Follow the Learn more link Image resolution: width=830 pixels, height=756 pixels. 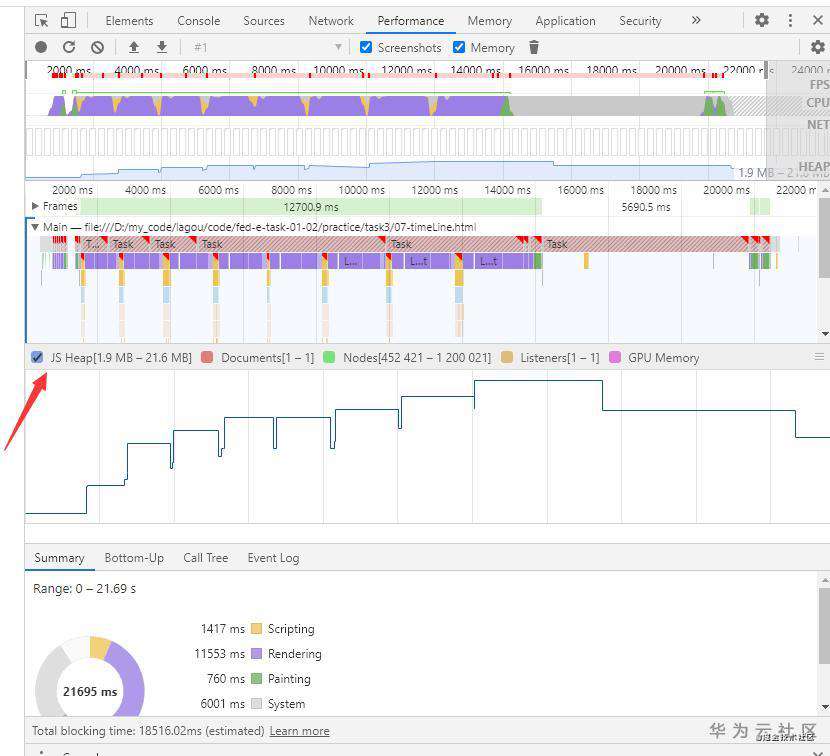299,731
